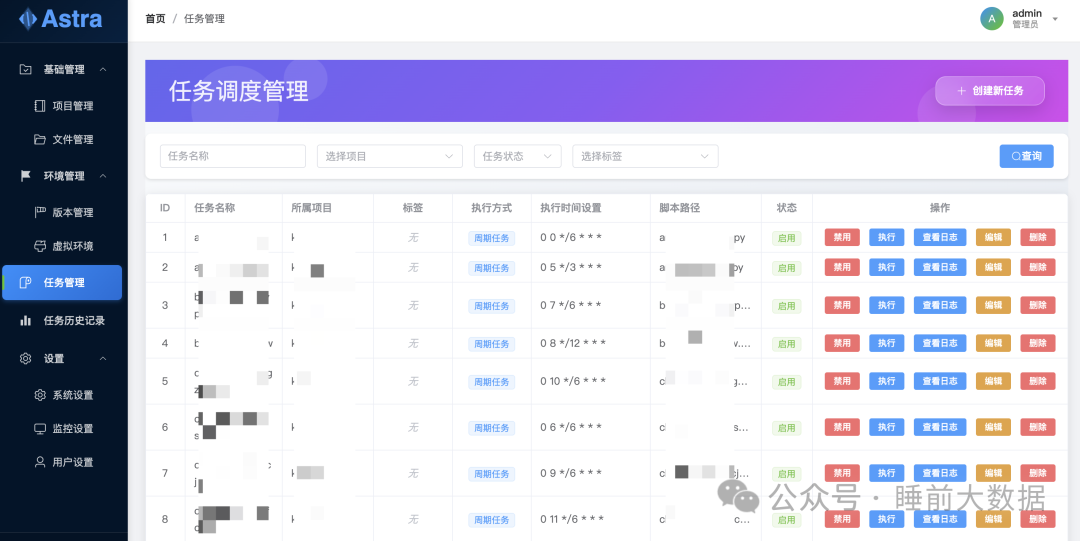Click the 任务管理 sidebar icon
The height and width of the screenshot is (541, 1080).
[x=25, y=283]
